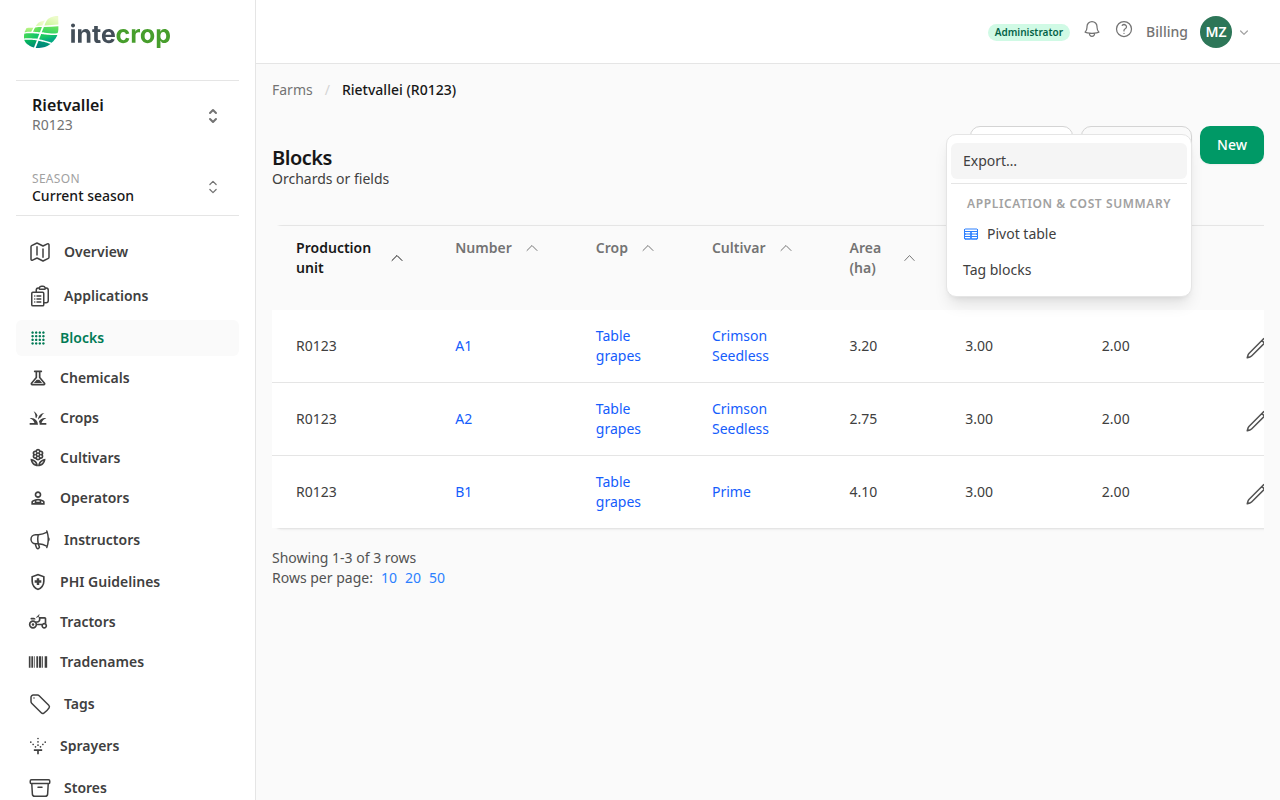Go to Farms breadcrumb
Screen dimensions: 1280x800
[292, 90]
